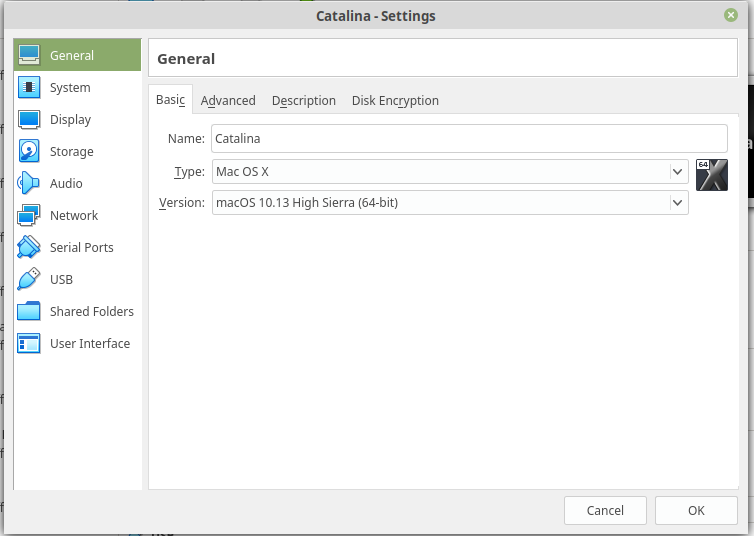Open Shared Folders icon
Screen dimensions: 754x536
[x=29, y=312]
